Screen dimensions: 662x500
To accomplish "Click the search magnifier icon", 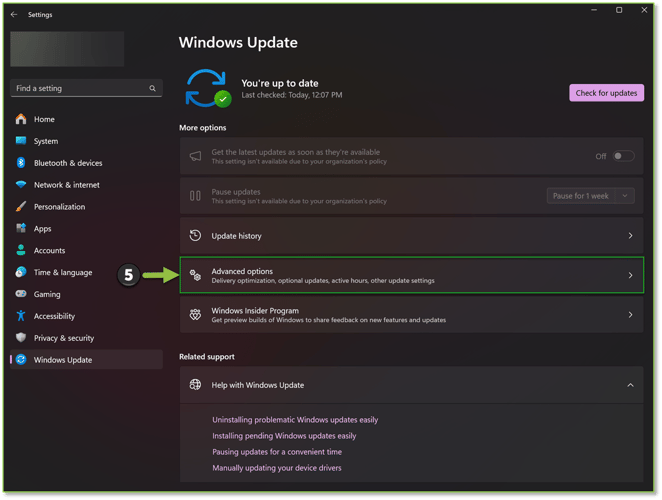I will (152, 88).
